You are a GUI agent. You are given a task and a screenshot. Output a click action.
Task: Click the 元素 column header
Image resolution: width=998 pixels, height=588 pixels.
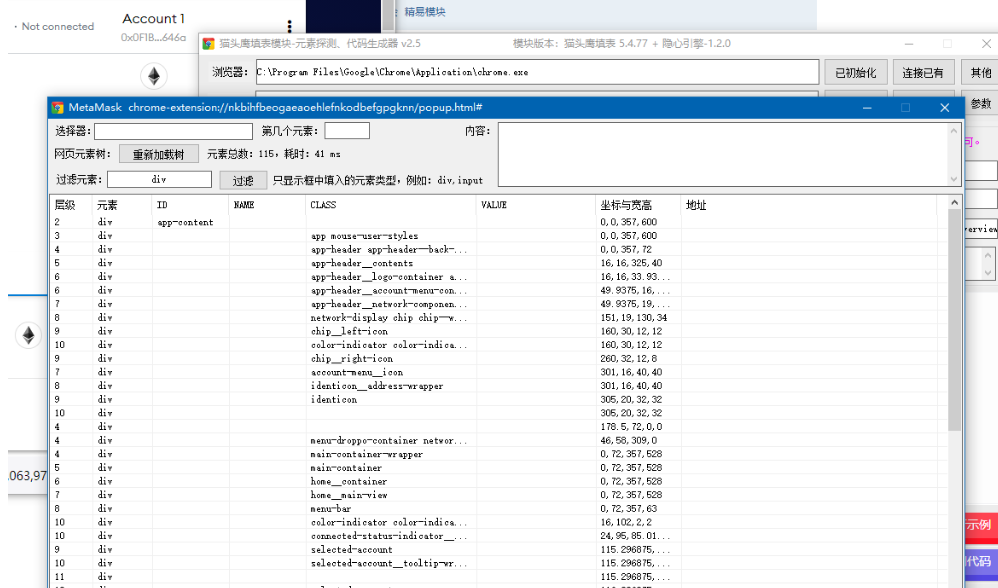[x=122, y=205]
